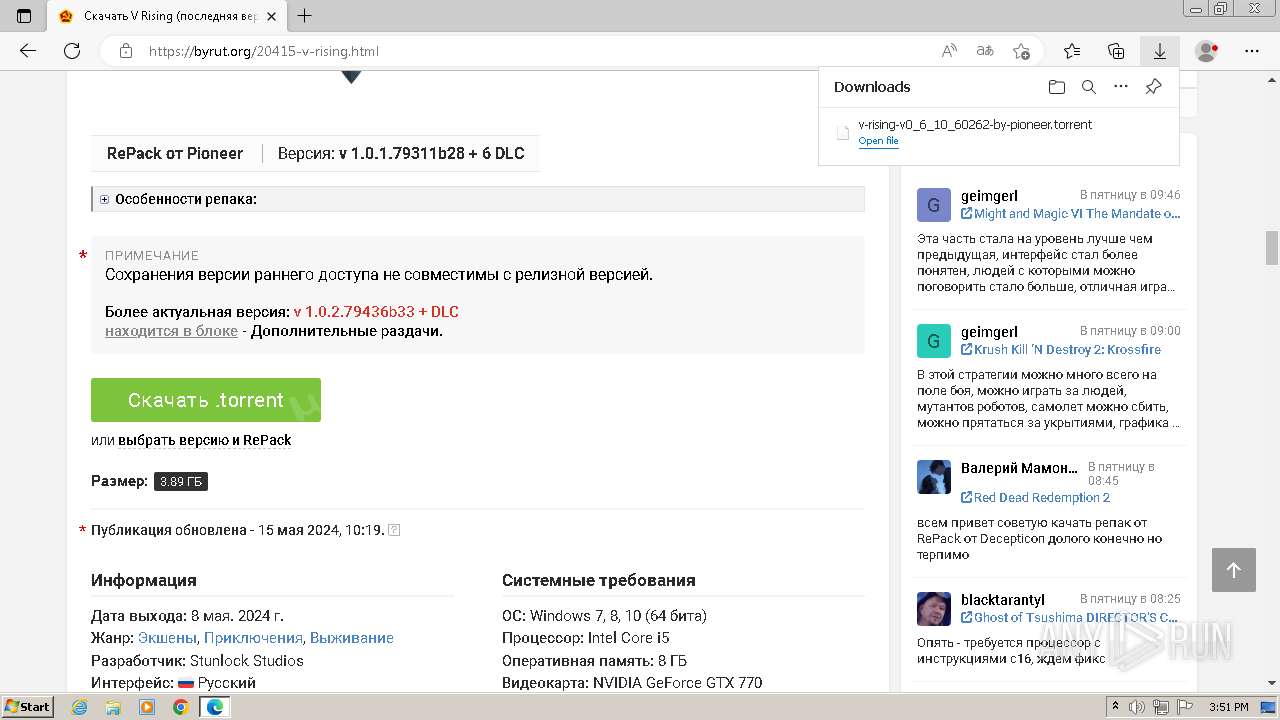Refresh the byrut.org page
Image resolution: width=1280 pixels, height=720 pixels.
[72, 51]
